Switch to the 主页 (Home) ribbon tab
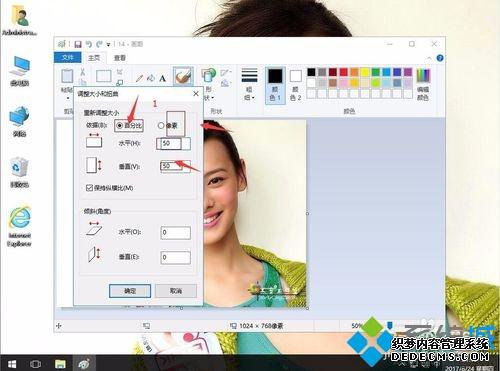Image resolution: width=500 pixels, height=371 pixels. [94, 58]
